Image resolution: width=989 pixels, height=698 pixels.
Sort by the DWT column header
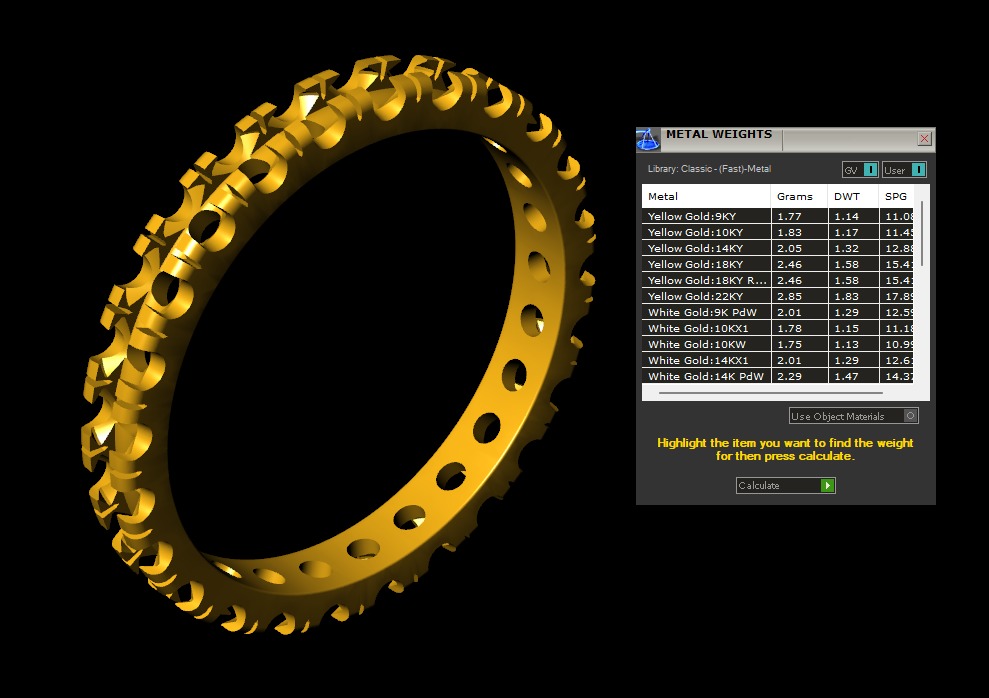coord(853,196)
